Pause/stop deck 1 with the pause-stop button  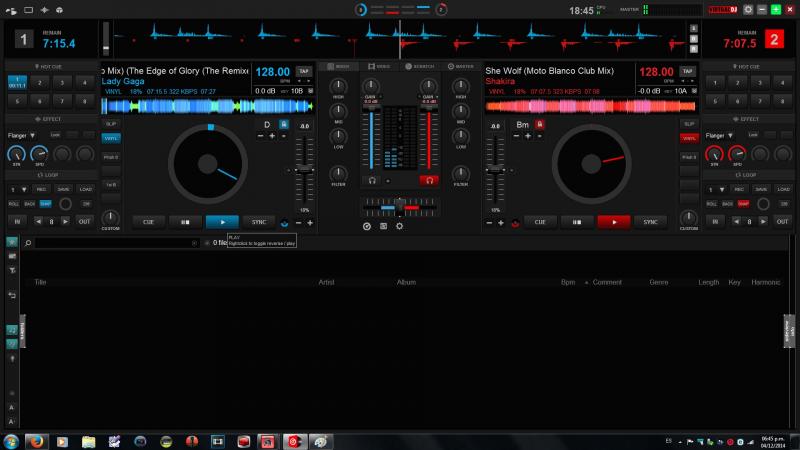(185, 222)
